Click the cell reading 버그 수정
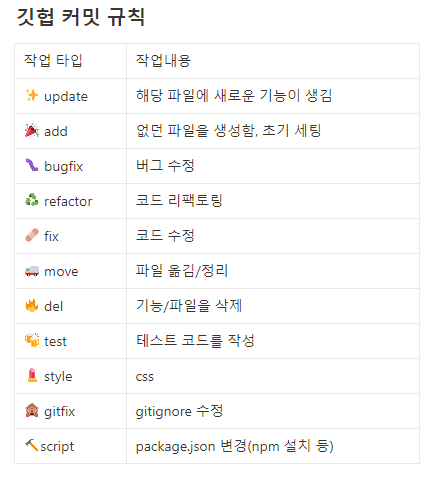Screen dimensions: 446x481 tap(273, 166)
